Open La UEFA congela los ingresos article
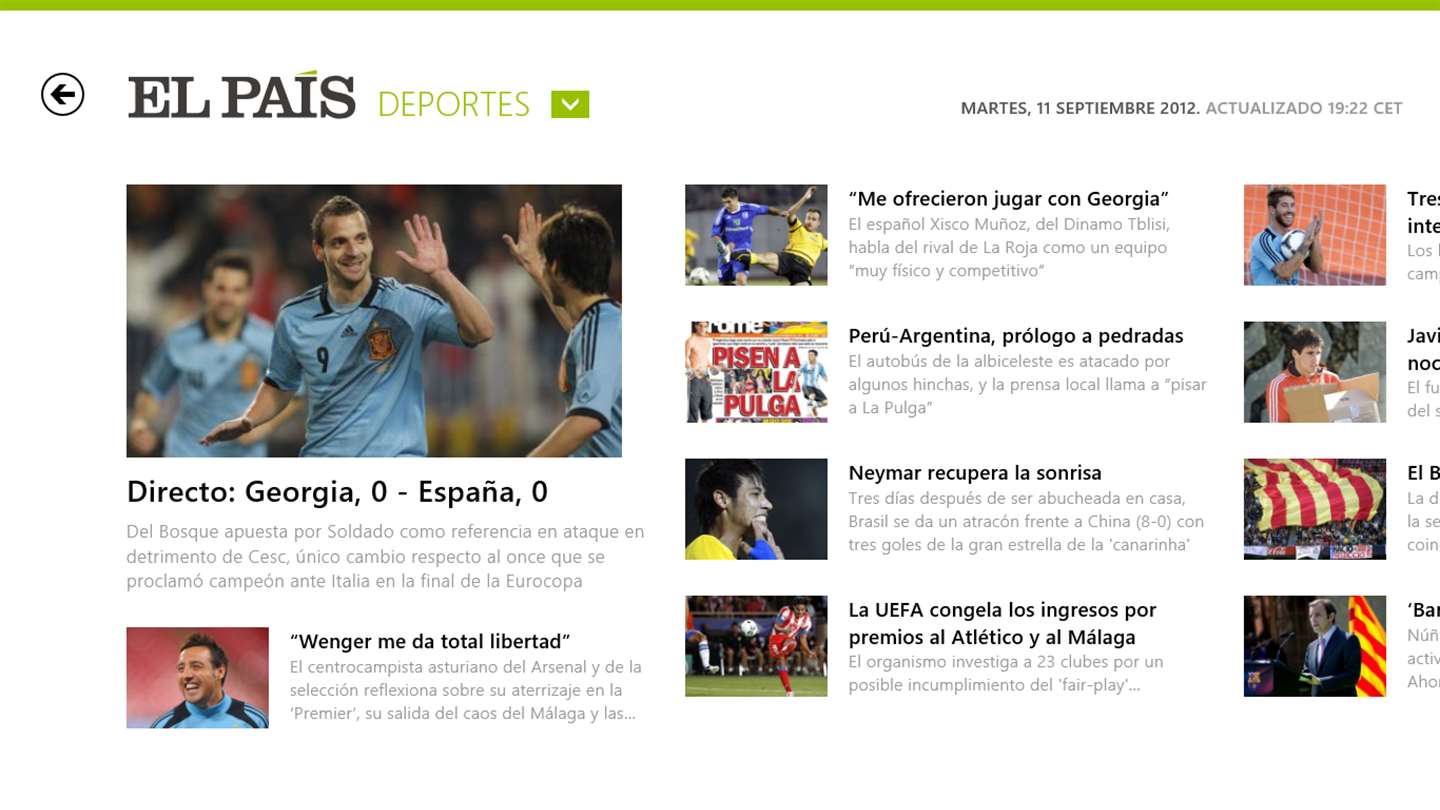This screenshot has height=810, width=1440. [1002, 623]
